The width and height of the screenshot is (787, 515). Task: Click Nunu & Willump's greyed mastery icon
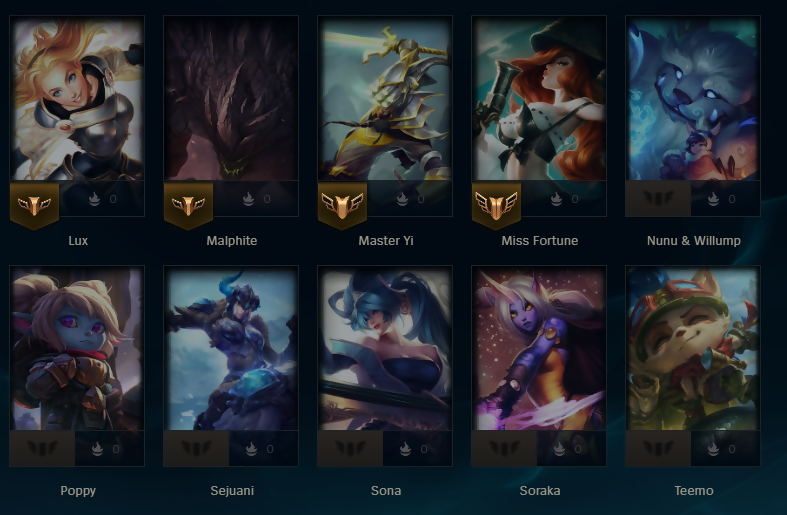659,199
